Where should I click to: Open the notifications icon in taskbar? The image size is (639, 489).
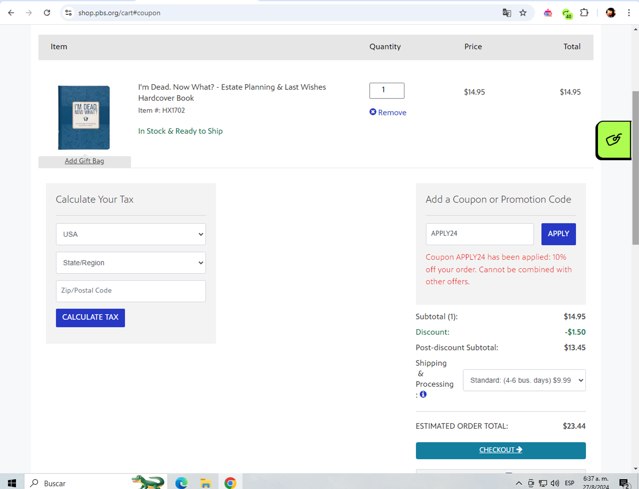coord(624,483)
